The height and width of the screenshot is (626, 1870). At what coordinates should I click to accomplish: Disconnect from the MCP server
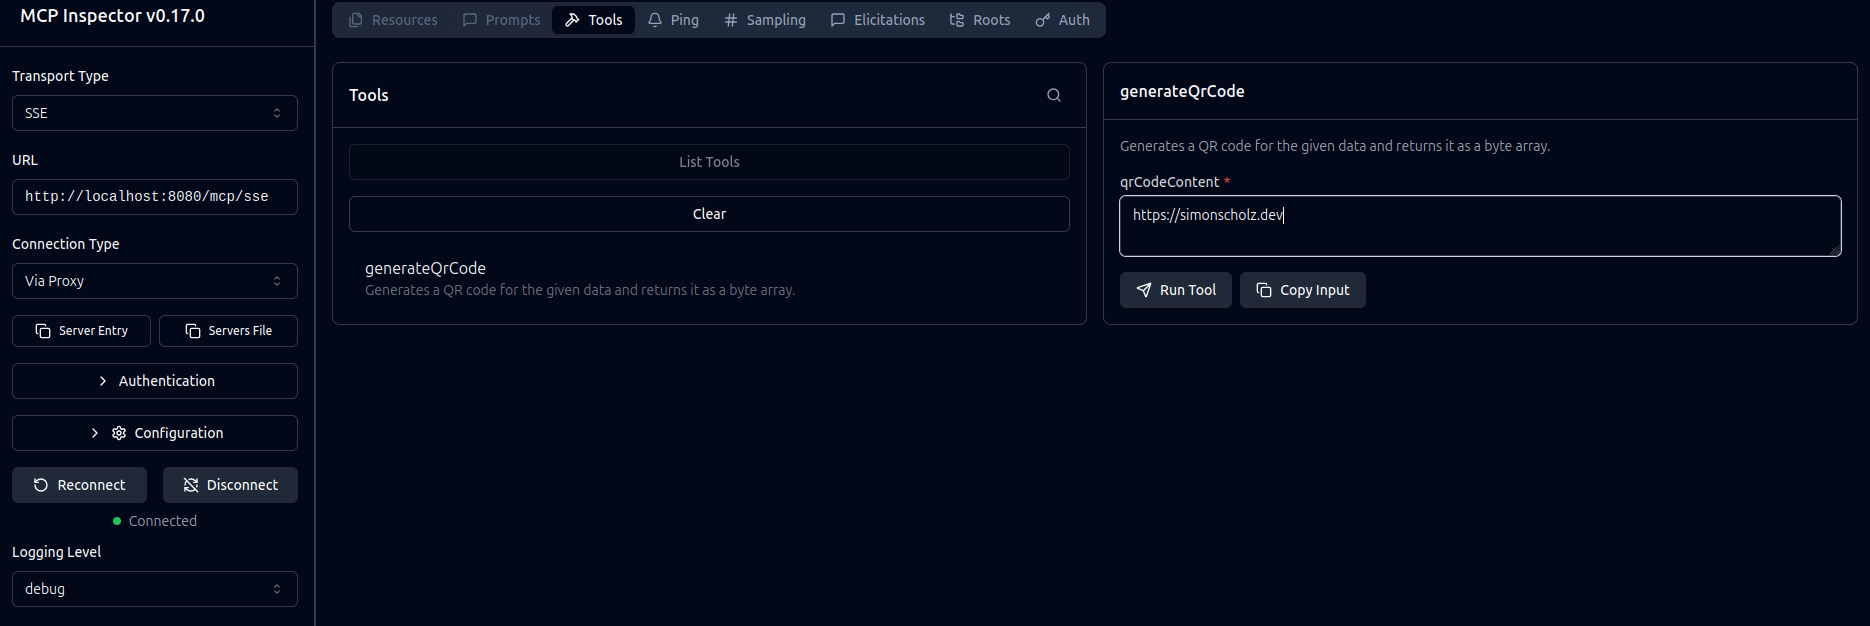coord(230,485)
